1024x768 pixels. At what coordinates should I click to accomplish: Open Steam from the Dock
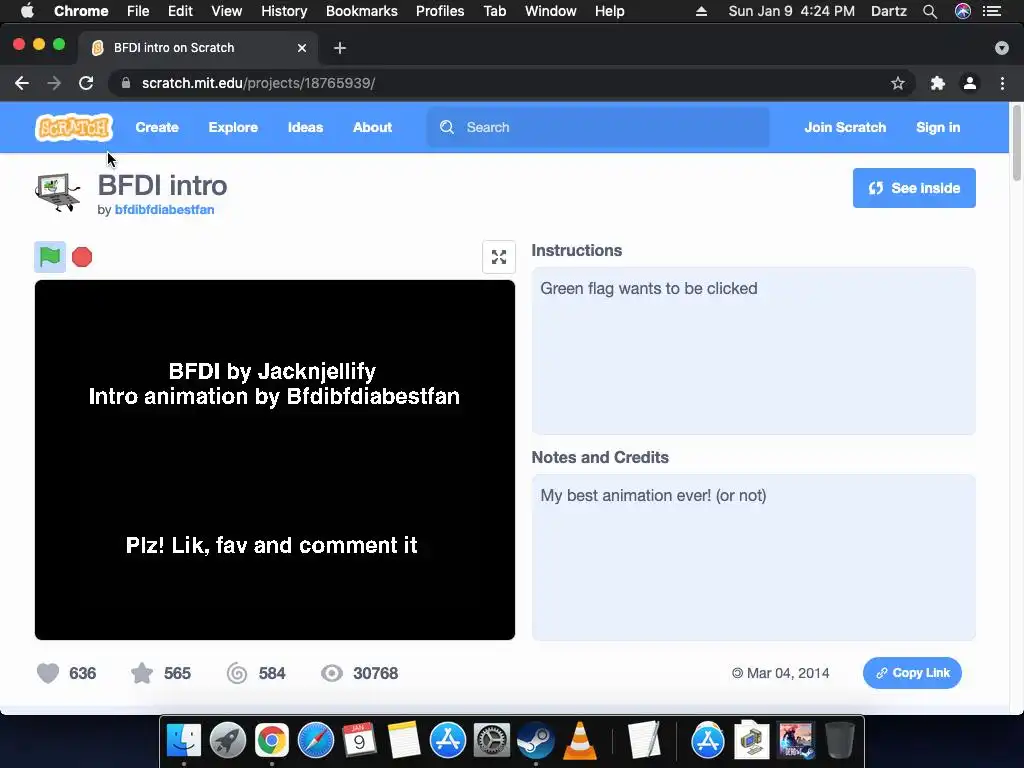click(x=536, y=741)
